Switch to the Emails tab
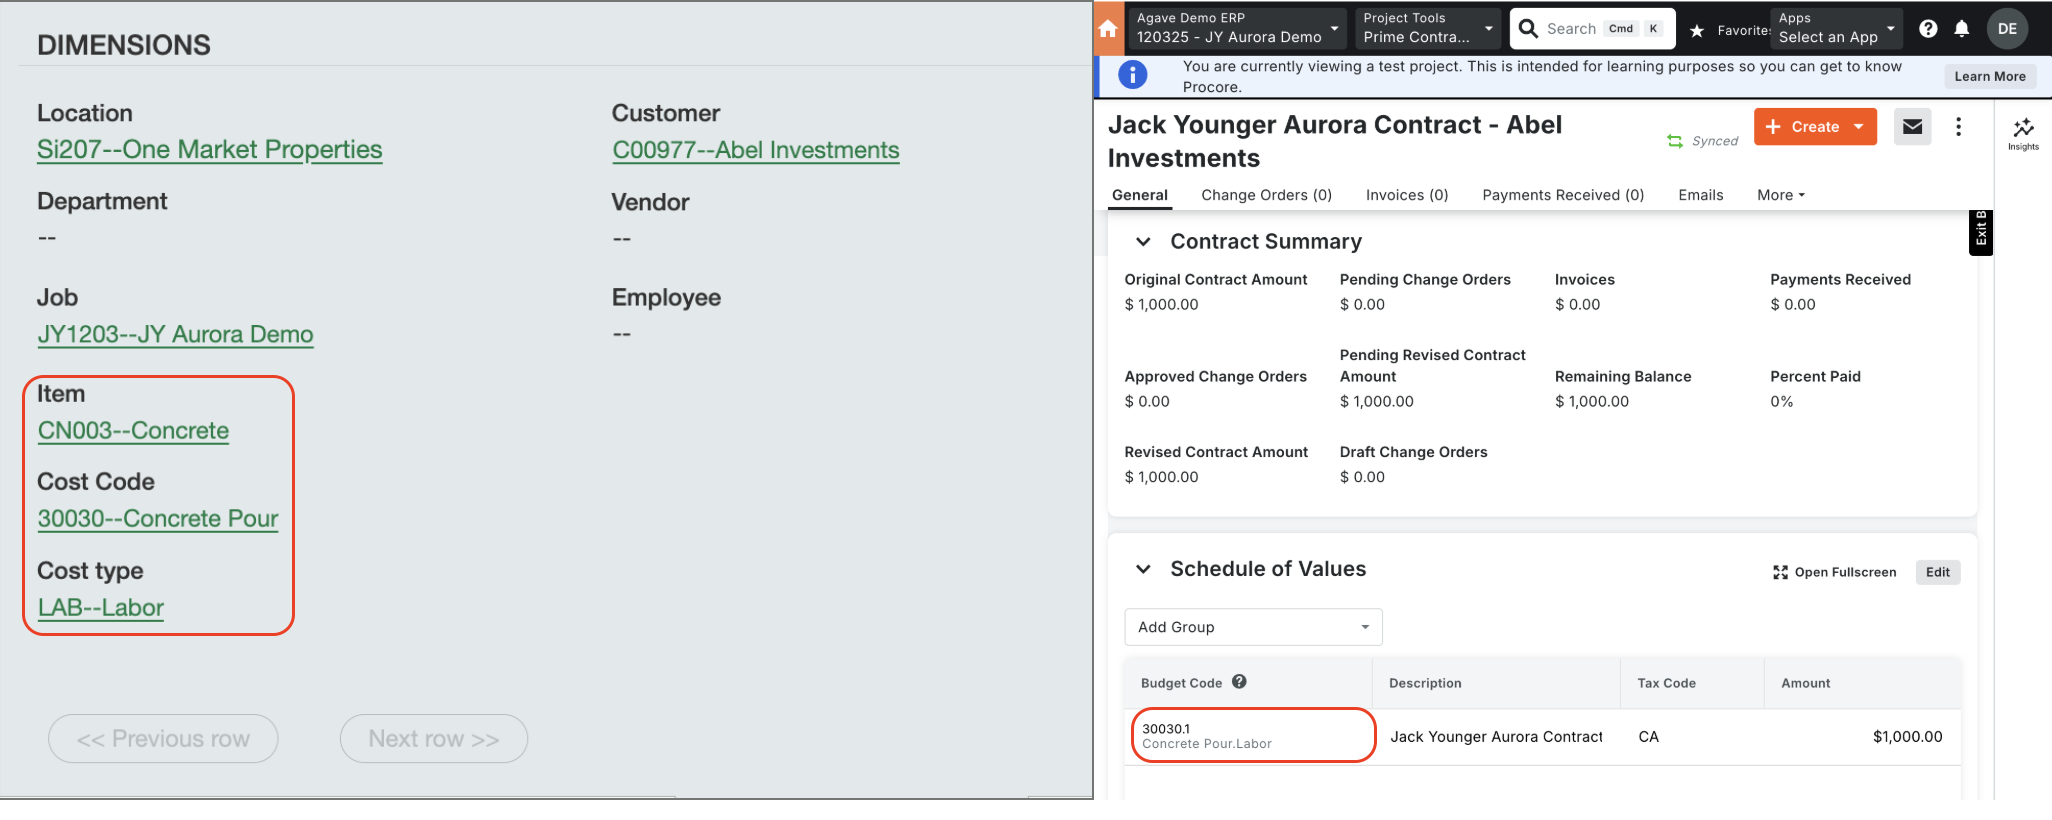The width and height of the screenshot is (2052, 820). 1700,195
